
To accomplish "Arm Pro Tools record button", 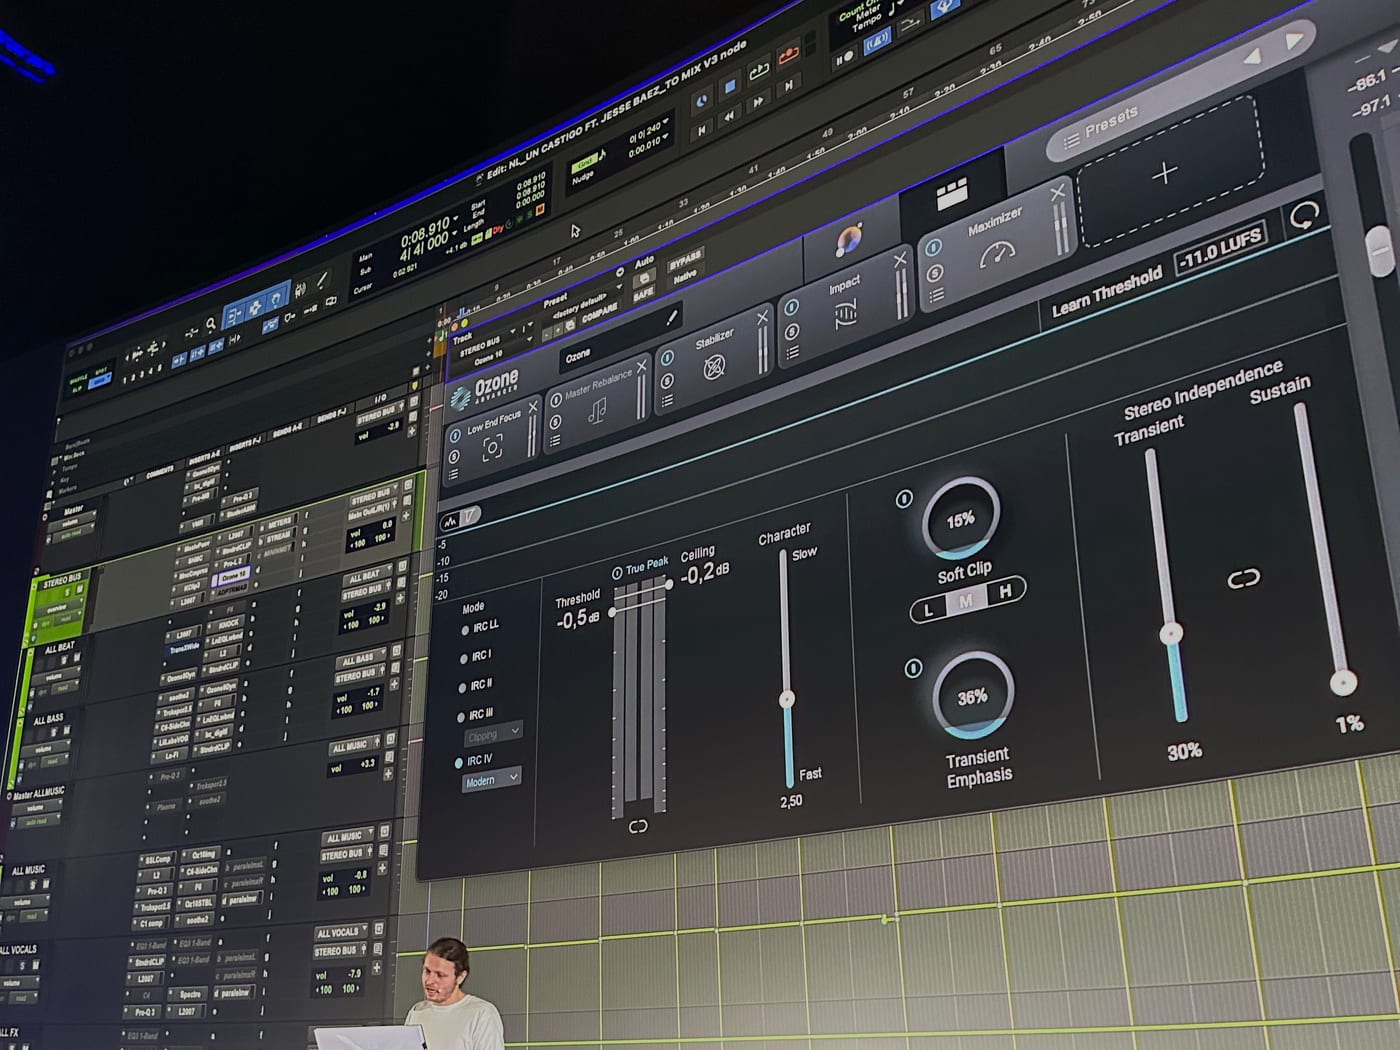I will pos(789,55).
